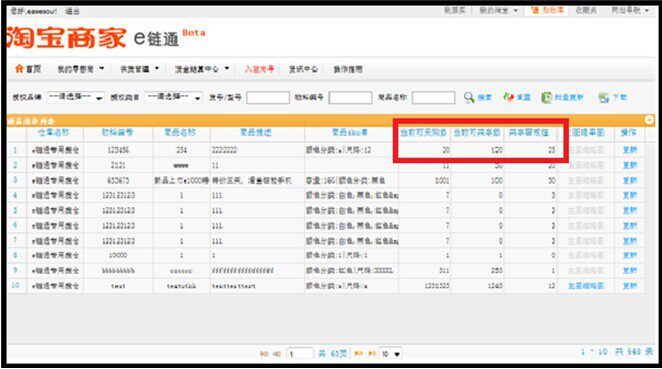This screenshot has width=662, height=369.
Task: Click the download (下载) icon
Action: (x=604, y=98)
